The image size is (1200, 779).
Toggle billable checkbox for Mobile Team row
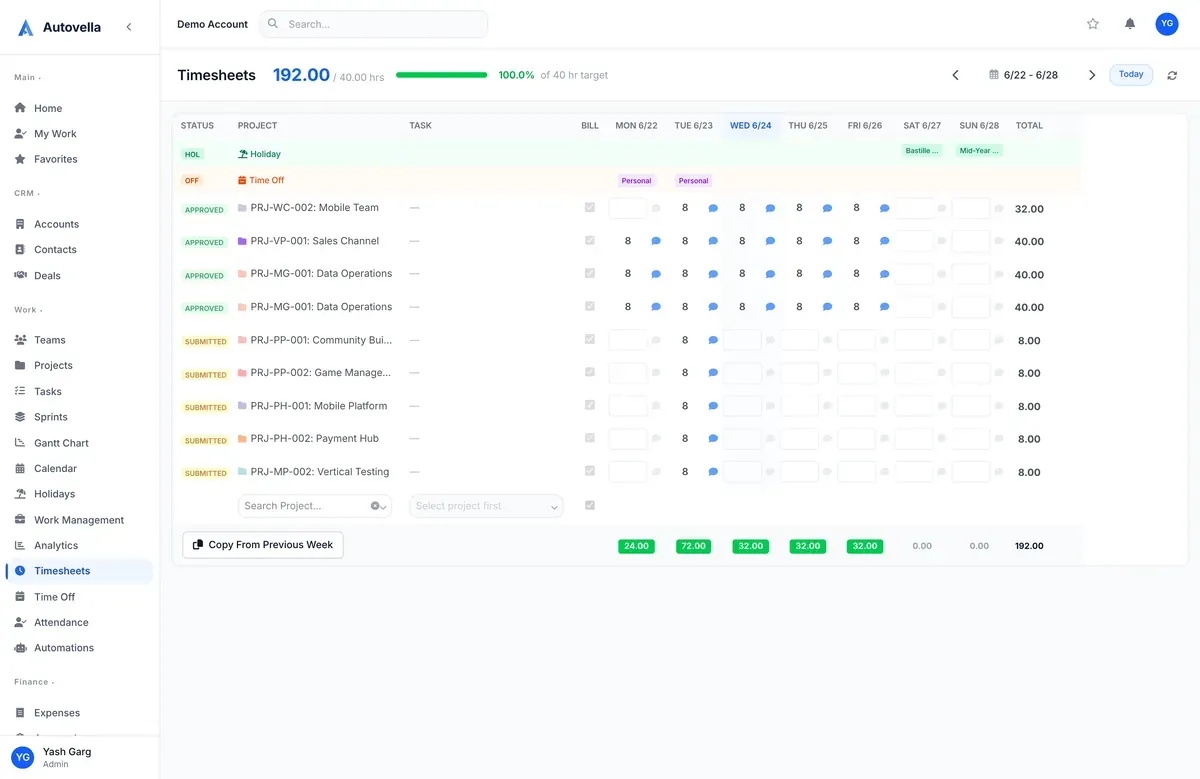click(x=590, y=208)
